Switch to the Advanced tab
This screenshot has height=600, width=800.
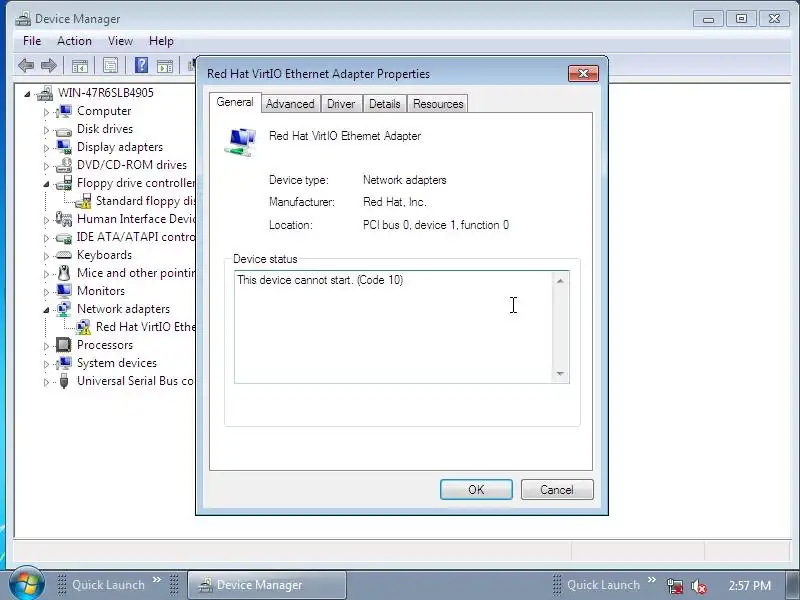click(x=290, y=104)
